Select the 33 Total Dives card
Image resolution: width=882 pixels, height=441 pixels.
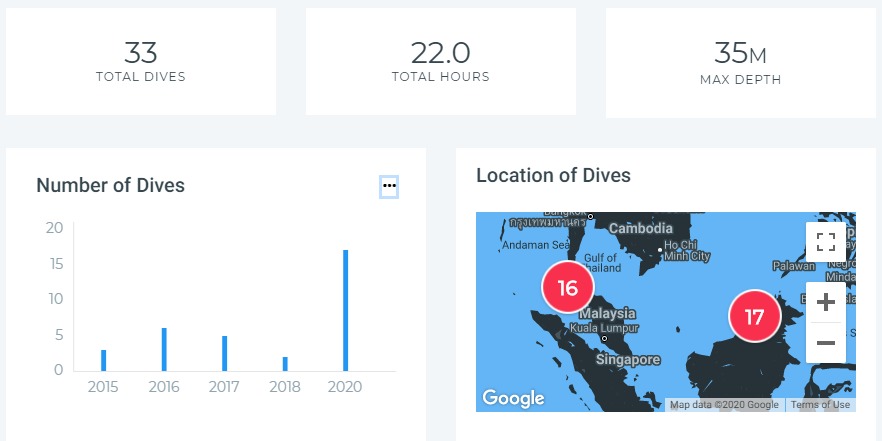pos(141,61)
